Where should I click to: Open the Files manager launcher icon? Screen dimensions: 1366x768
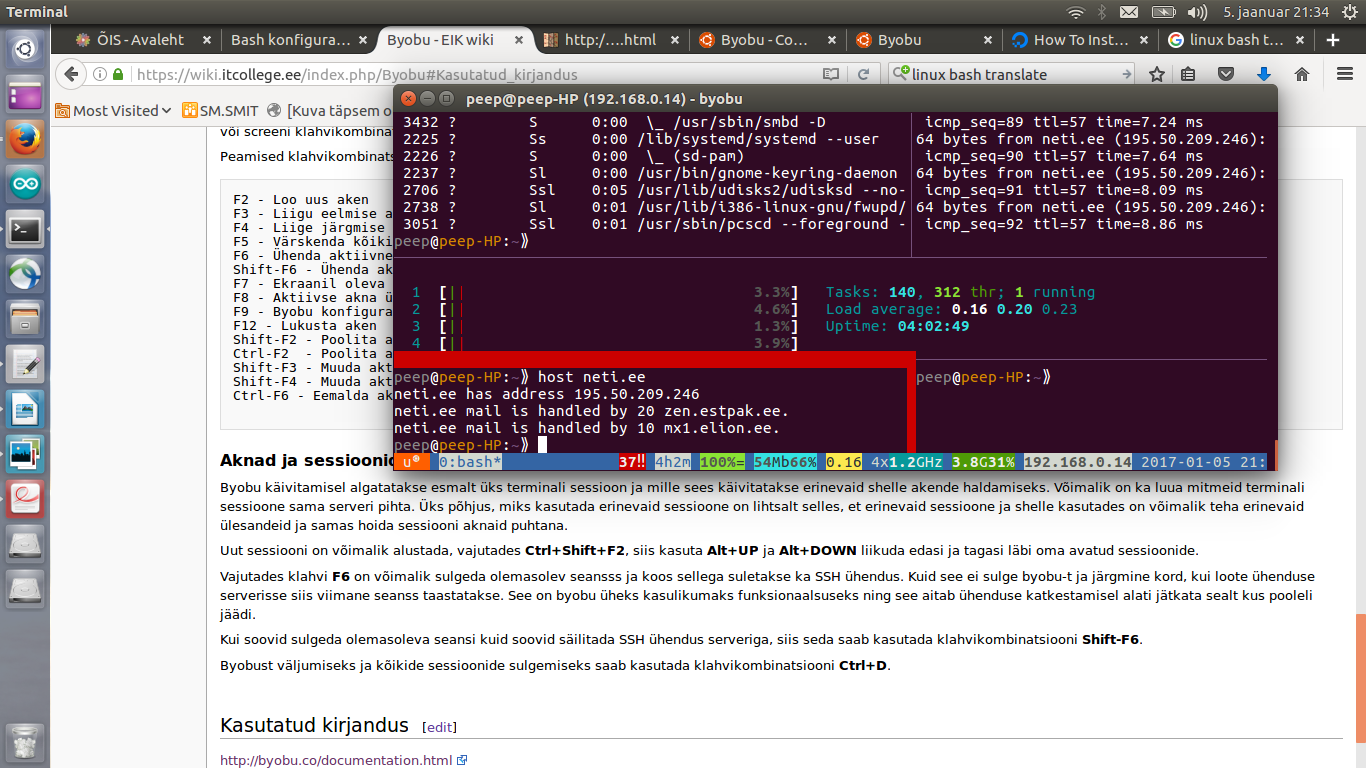(x=25, y=320)
